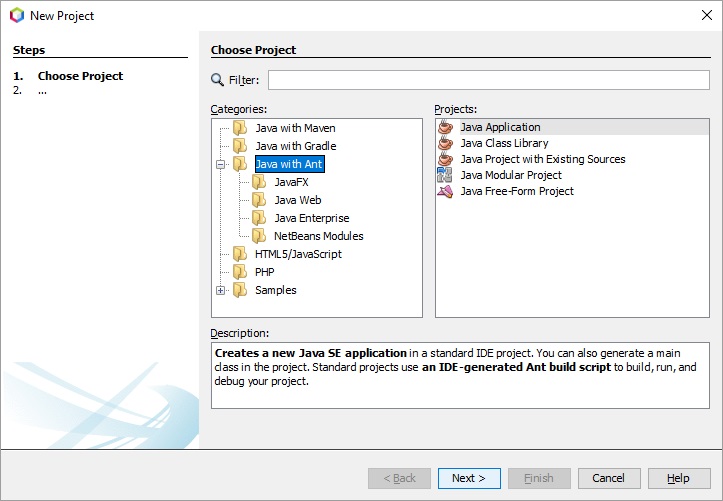Select the HTML5/JavaScript category

298,253
